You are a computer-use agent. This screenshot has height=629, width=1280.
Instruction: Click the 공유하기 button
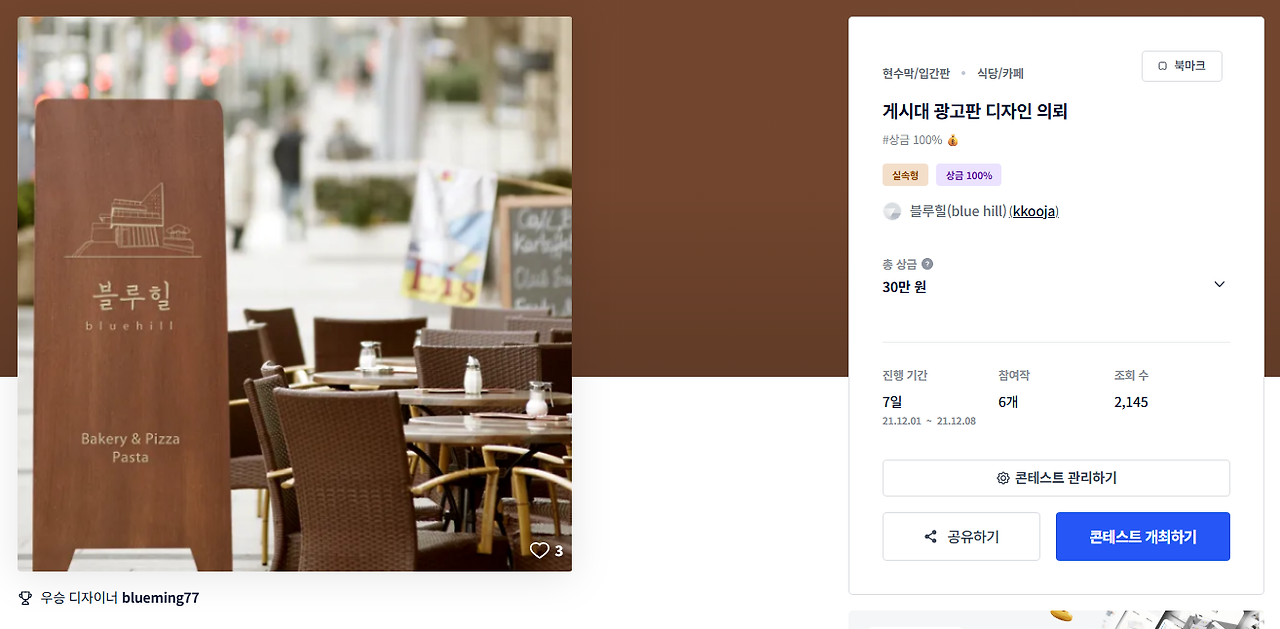(x=961, y=537)
